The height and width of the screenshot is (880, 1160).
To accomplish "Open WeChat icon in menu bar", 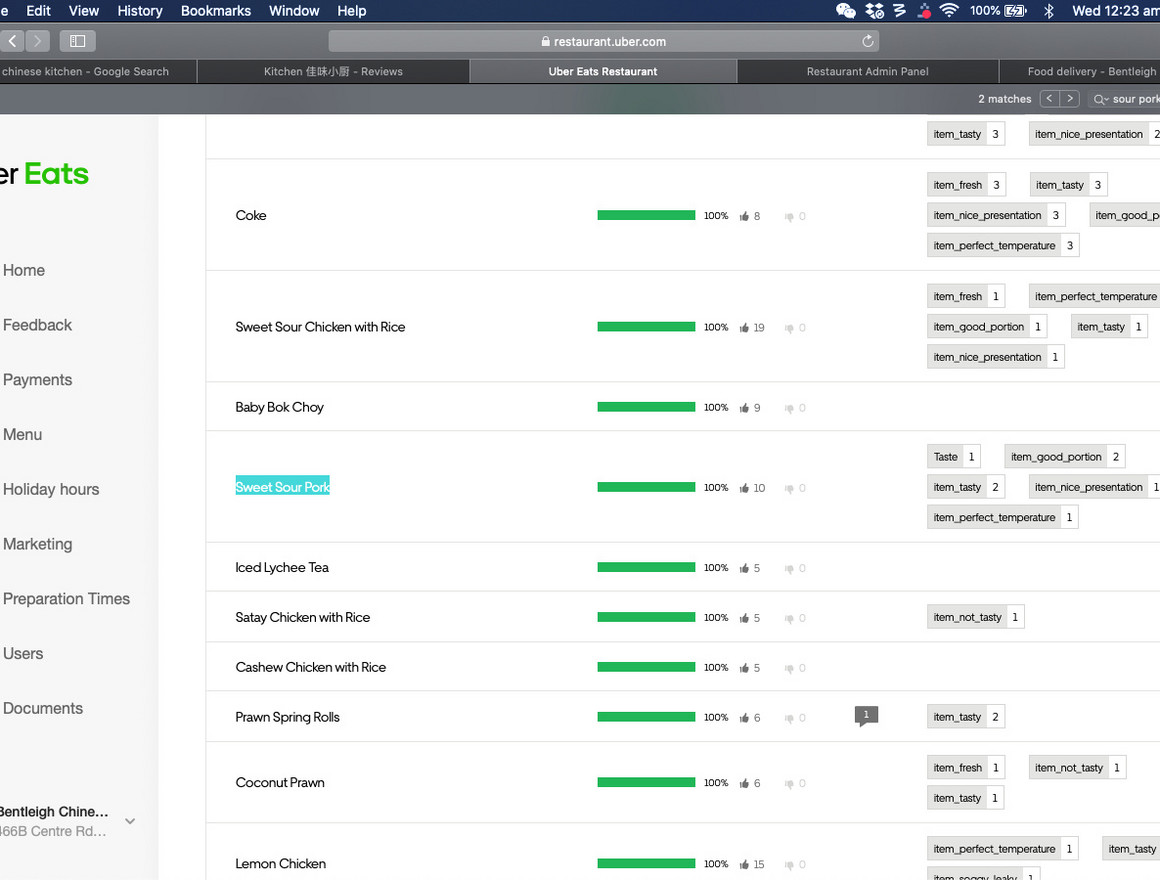I will [846, 10].
